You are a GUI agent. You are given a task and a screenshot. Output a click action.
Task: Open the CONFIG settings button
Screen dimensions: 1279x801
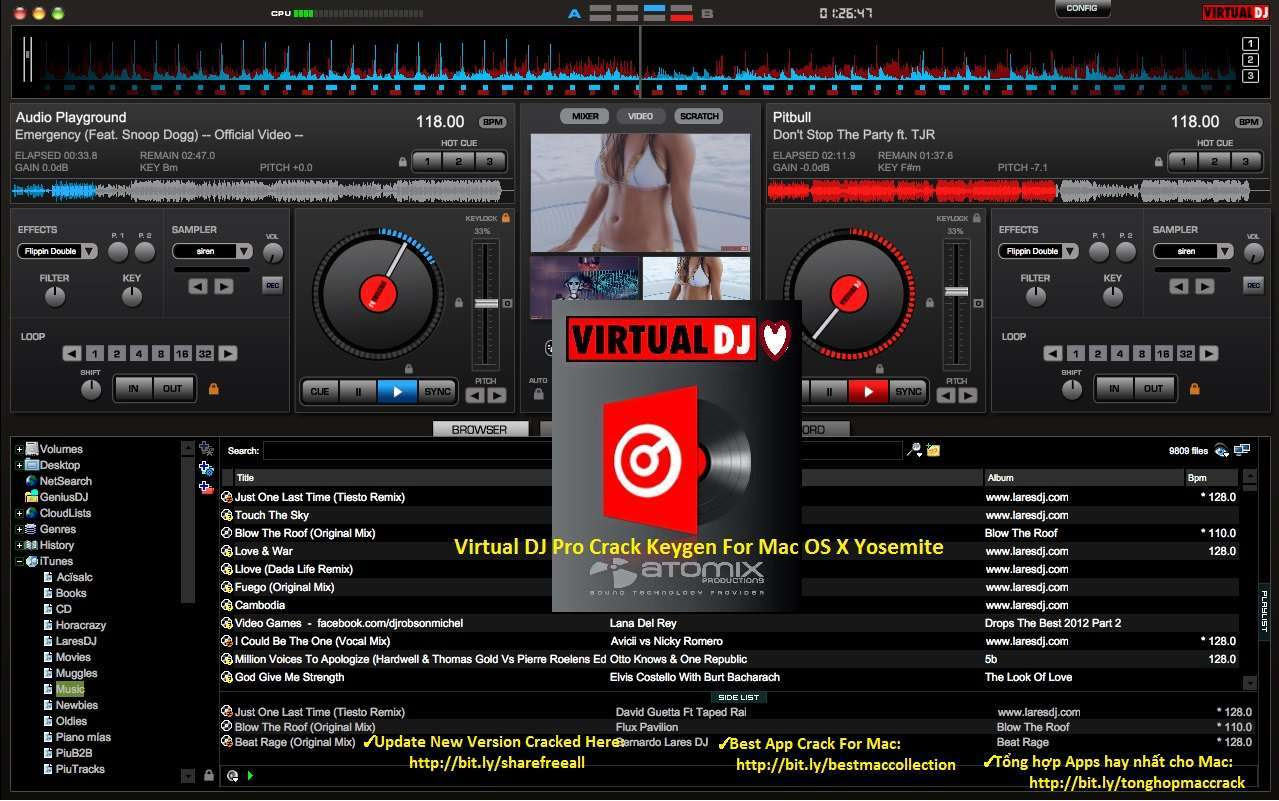tap(1082, 9)
